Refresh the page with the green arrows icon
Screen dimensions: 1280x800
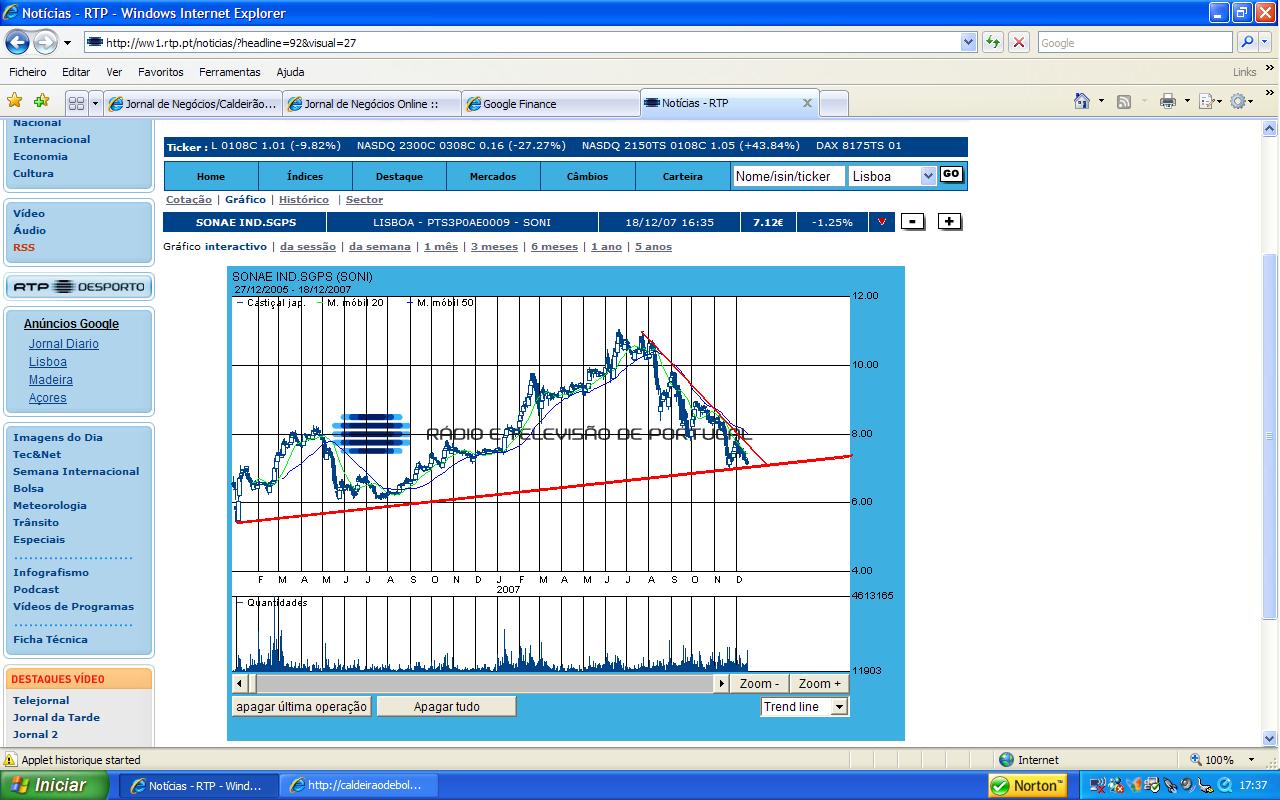[x=992, y=42]
